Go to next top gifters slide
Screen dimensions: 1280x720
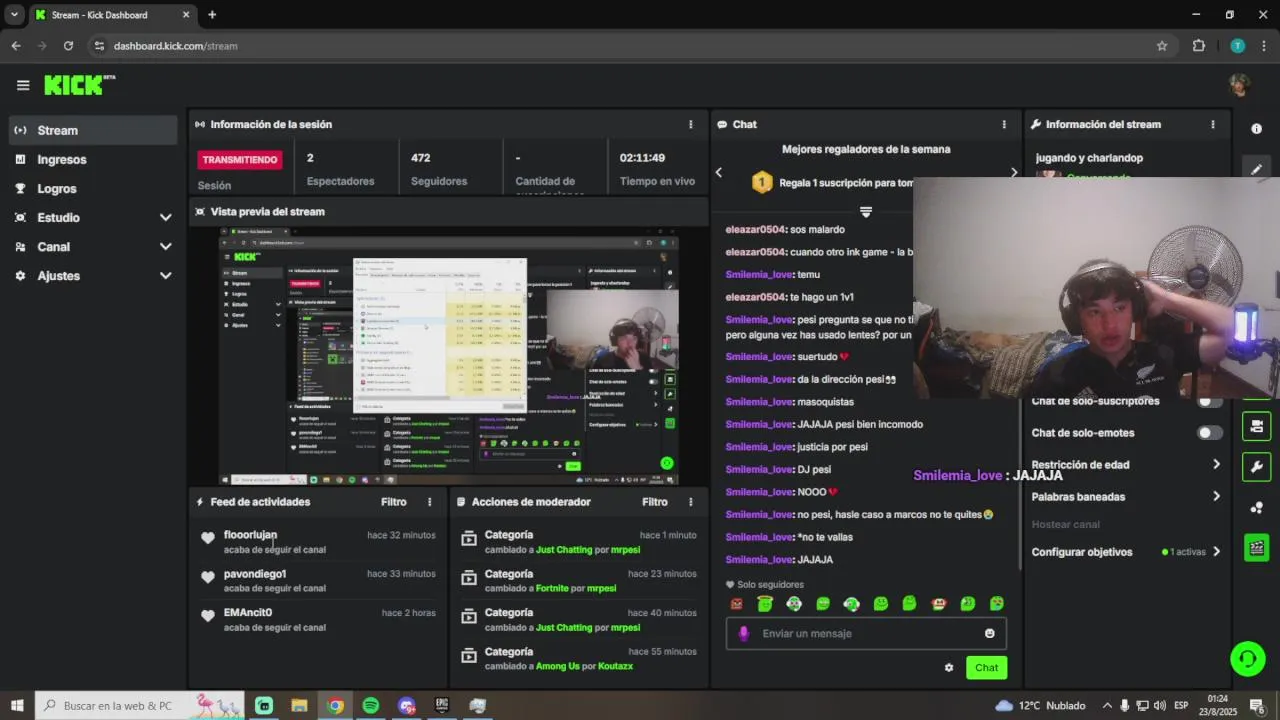1013,173
